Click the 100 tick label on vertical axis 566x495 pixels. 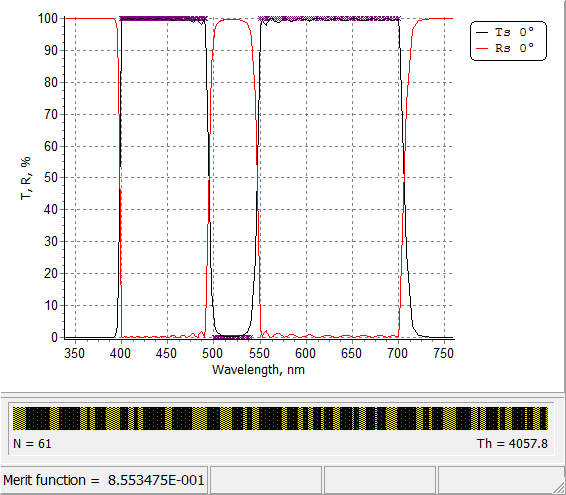click(x=48, y=18)
